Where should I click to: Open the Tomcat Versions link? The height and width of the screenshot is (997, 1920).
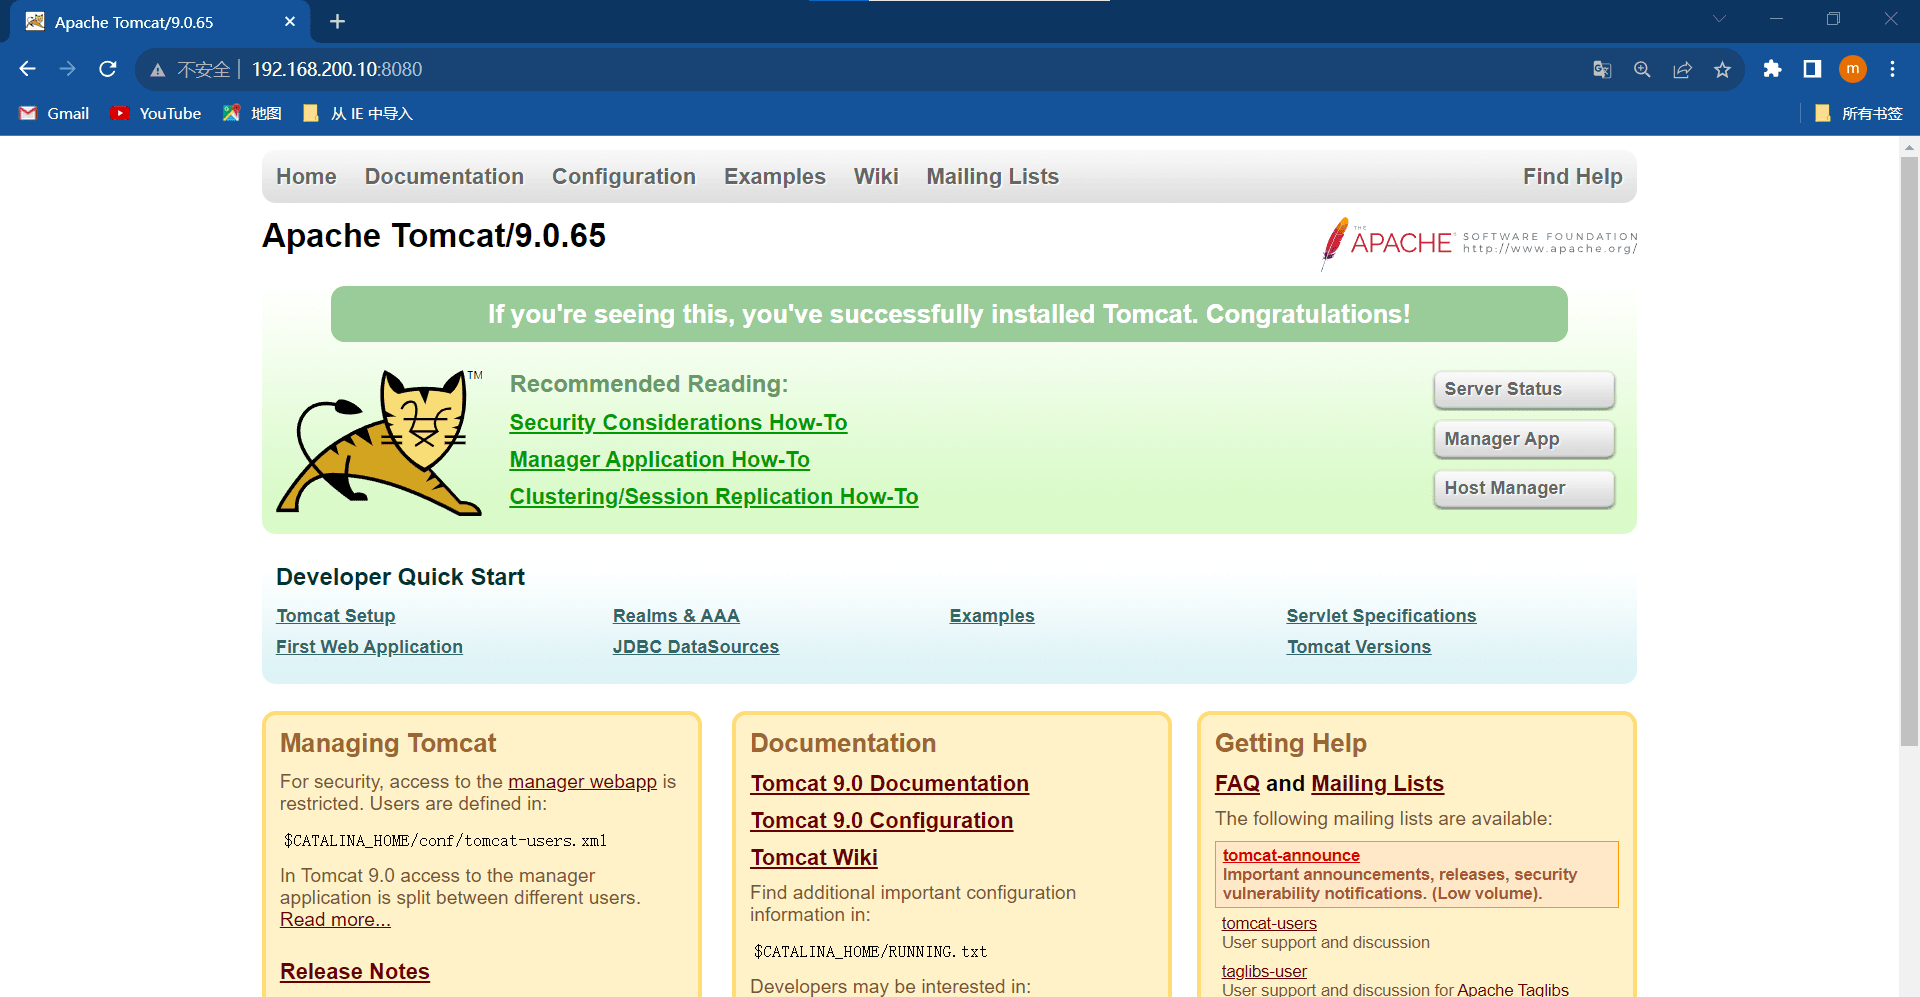tap(1359, 647)
